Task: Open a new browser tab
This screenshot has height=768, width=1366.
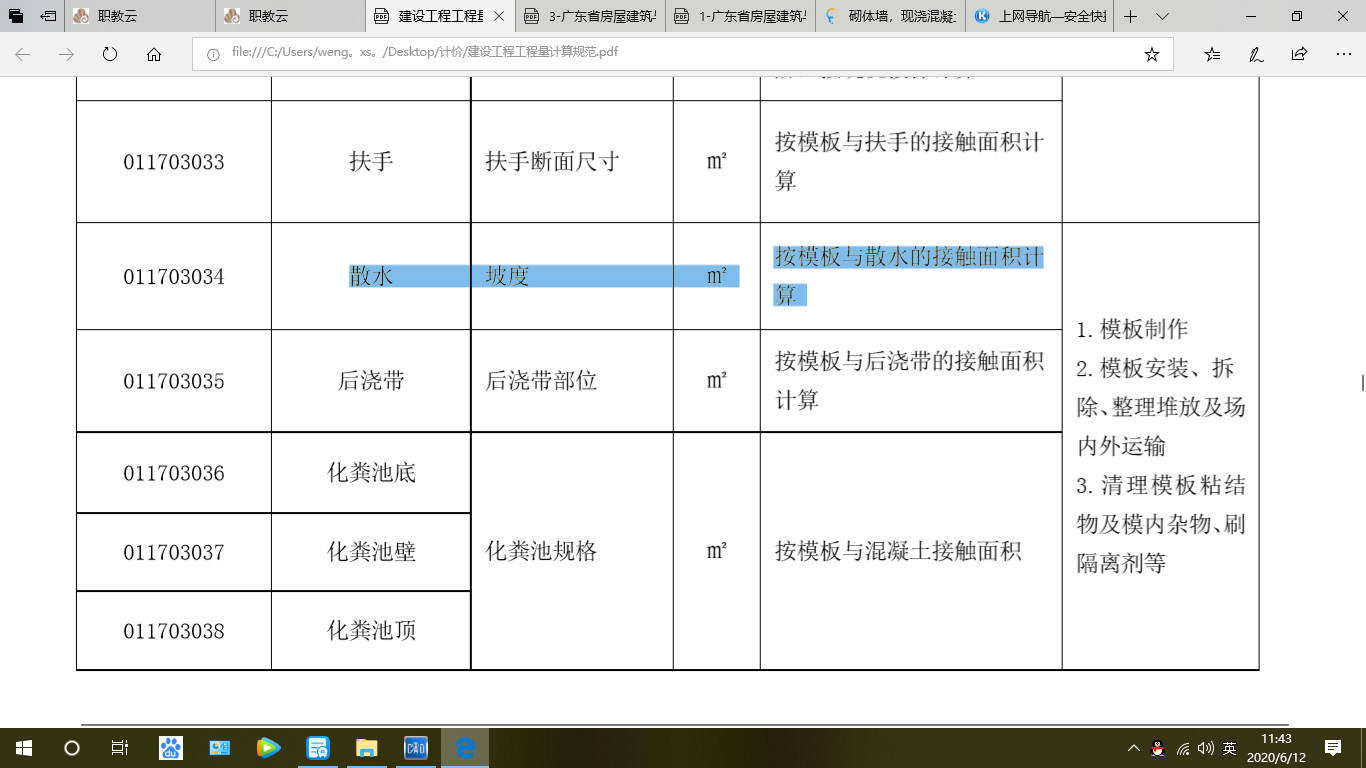Action: 1131,16
